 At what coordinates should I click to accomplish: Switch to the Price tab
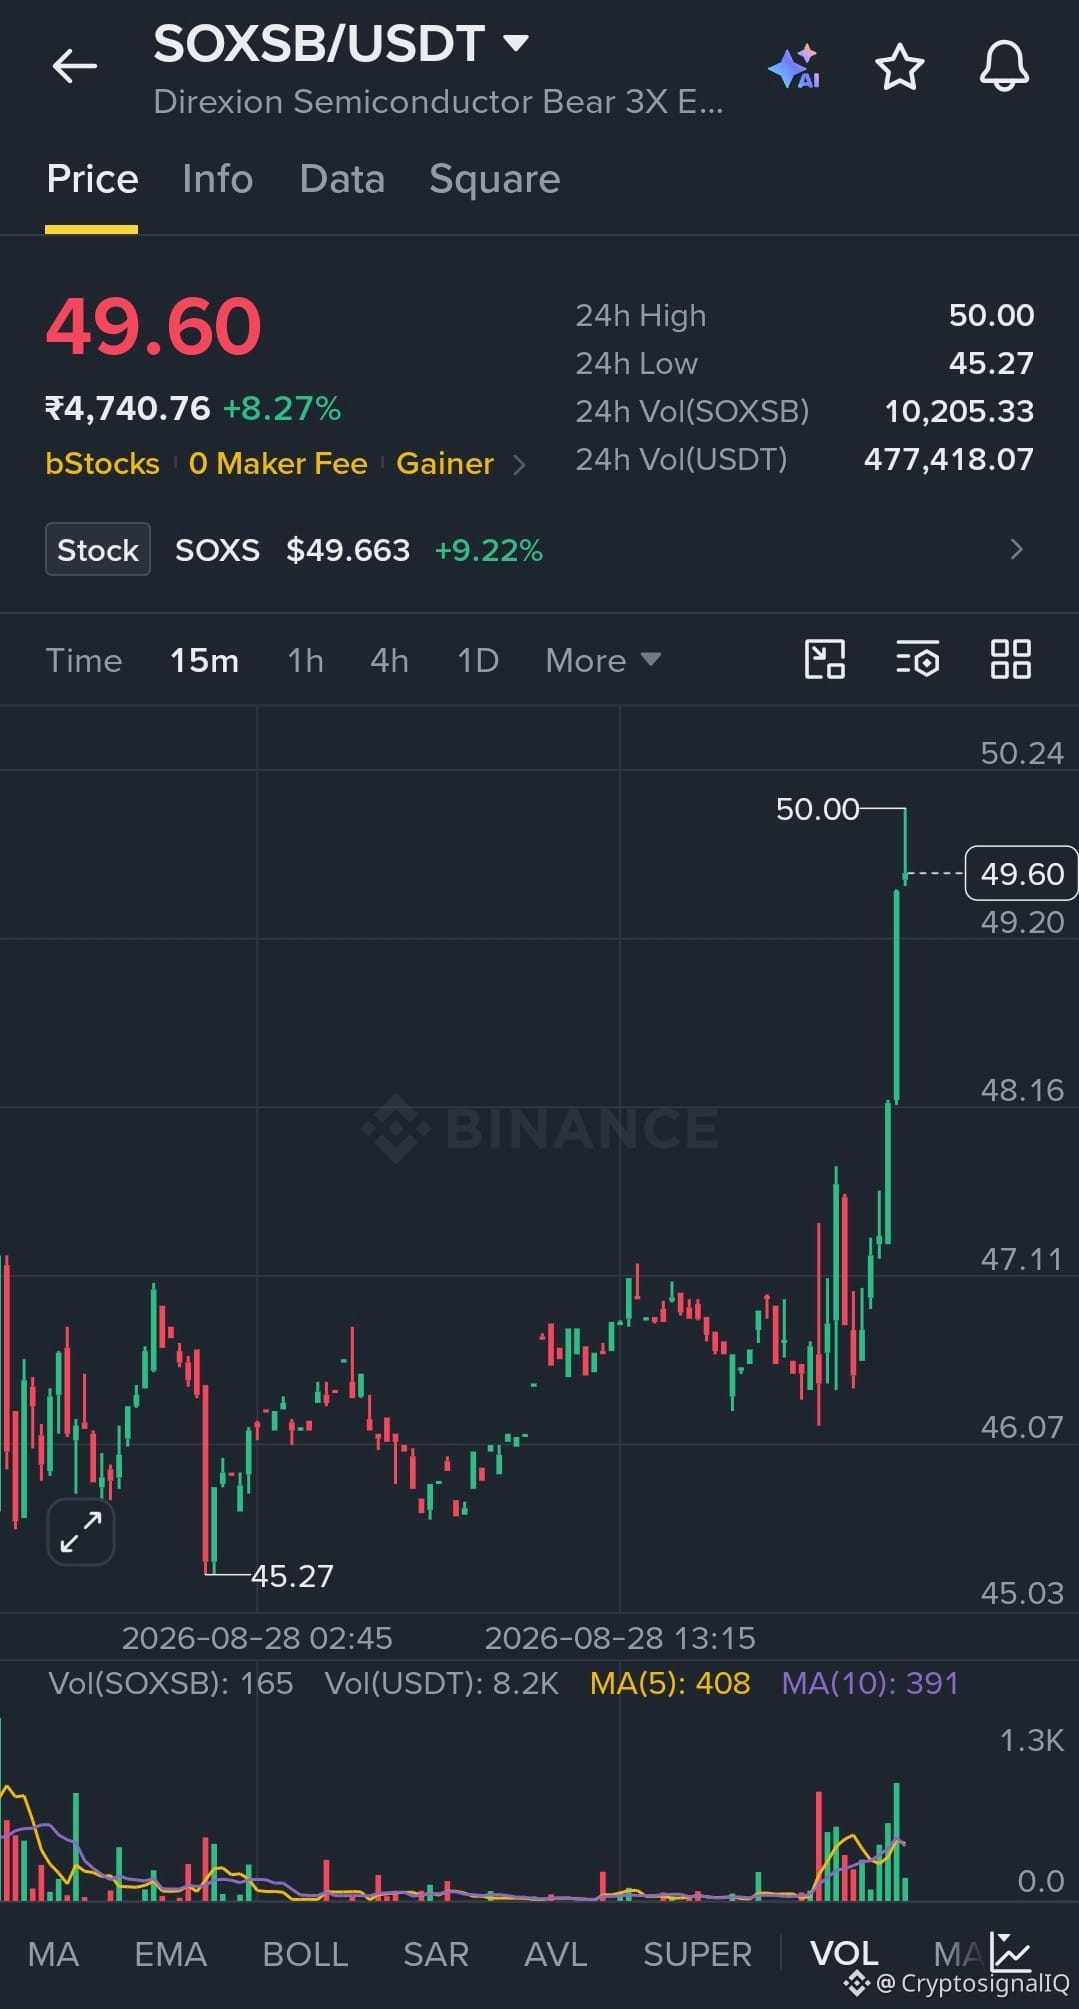[x=92, y=179]
